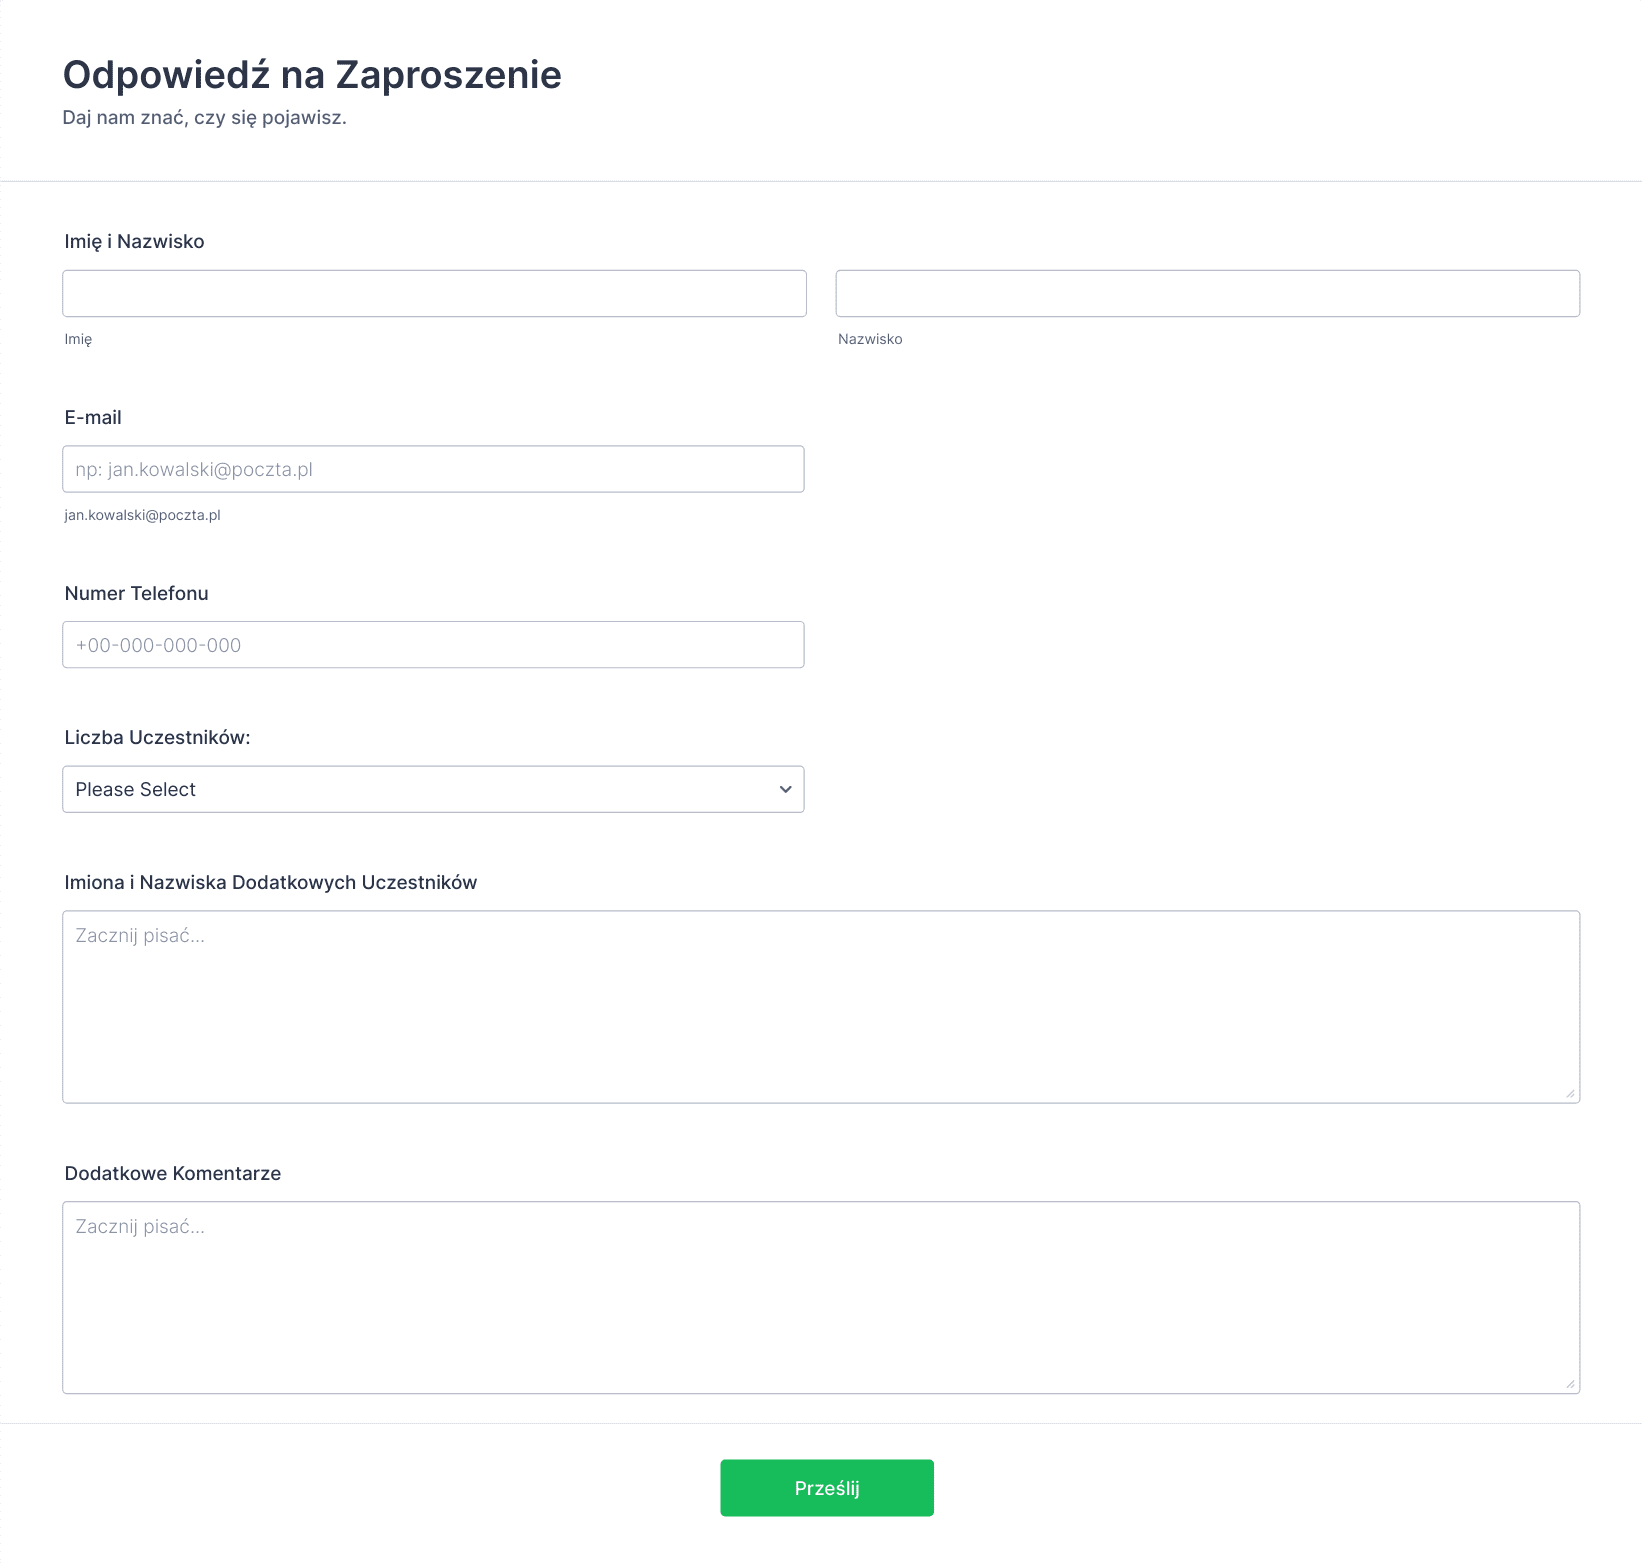Click the jan.kowalski@poczta.pl hint under the E-mail field
This screenshot has height=1563, width=1642.
tap(142, 515)
